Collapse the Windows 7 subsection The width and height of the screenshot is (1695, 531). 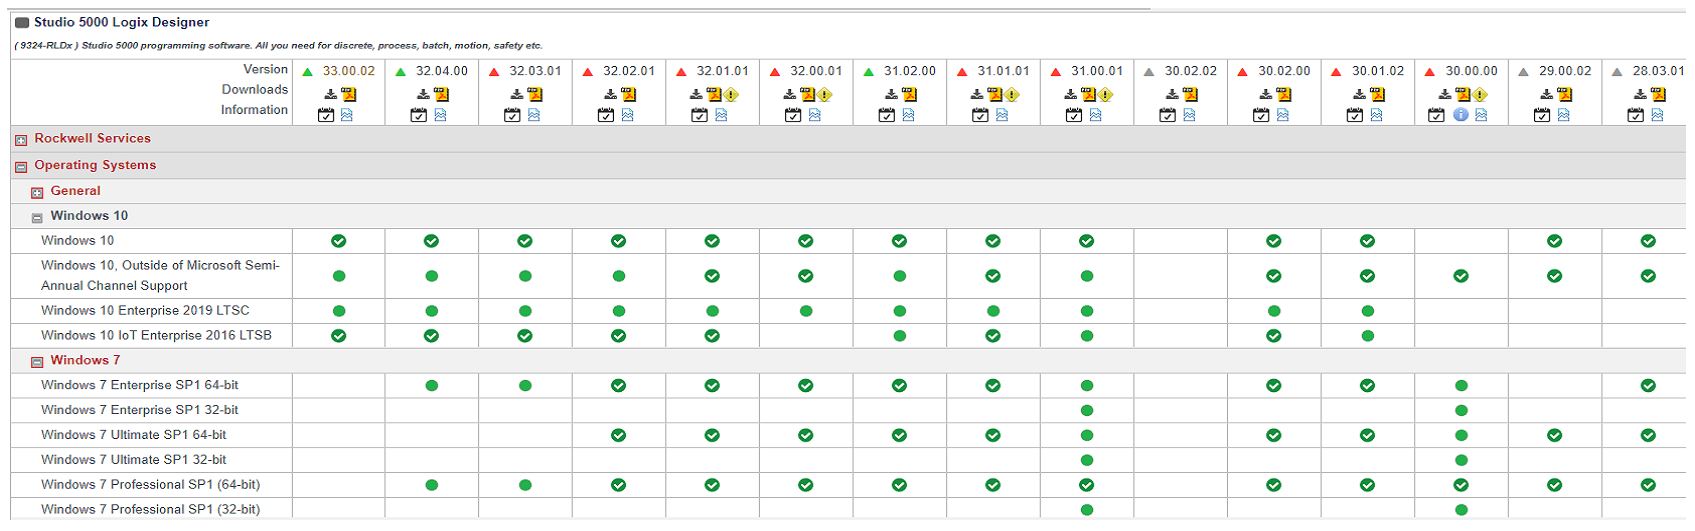pyautogui.click(x=37, y=362)
